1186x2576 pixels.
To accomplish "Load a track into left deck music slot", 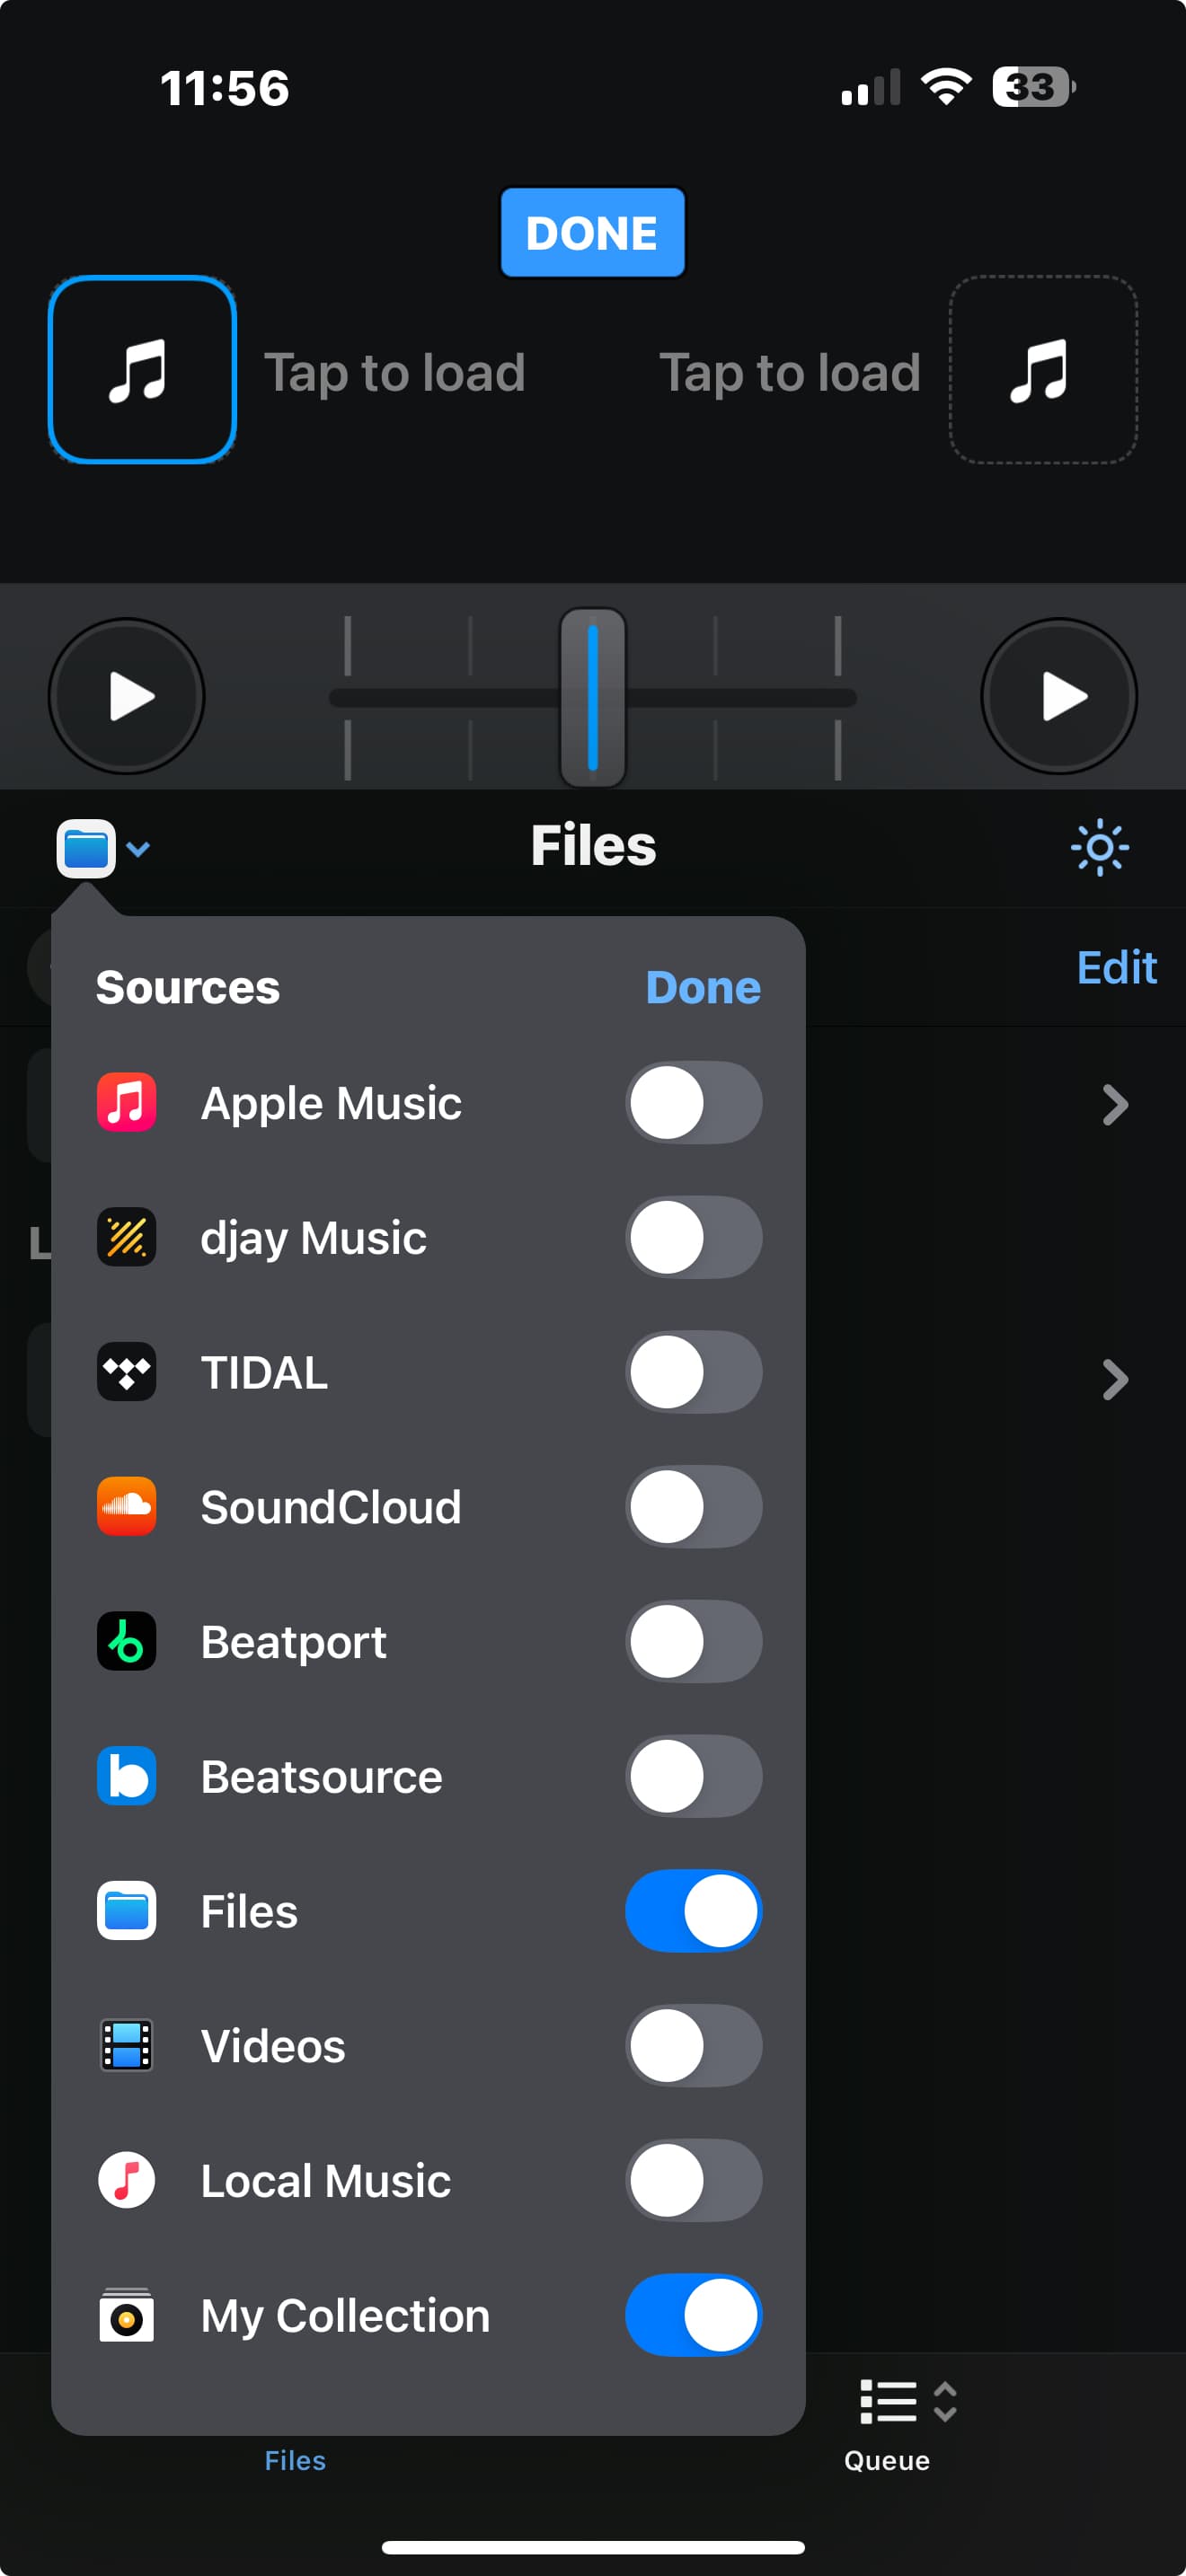I will click(x=142, y=370).
